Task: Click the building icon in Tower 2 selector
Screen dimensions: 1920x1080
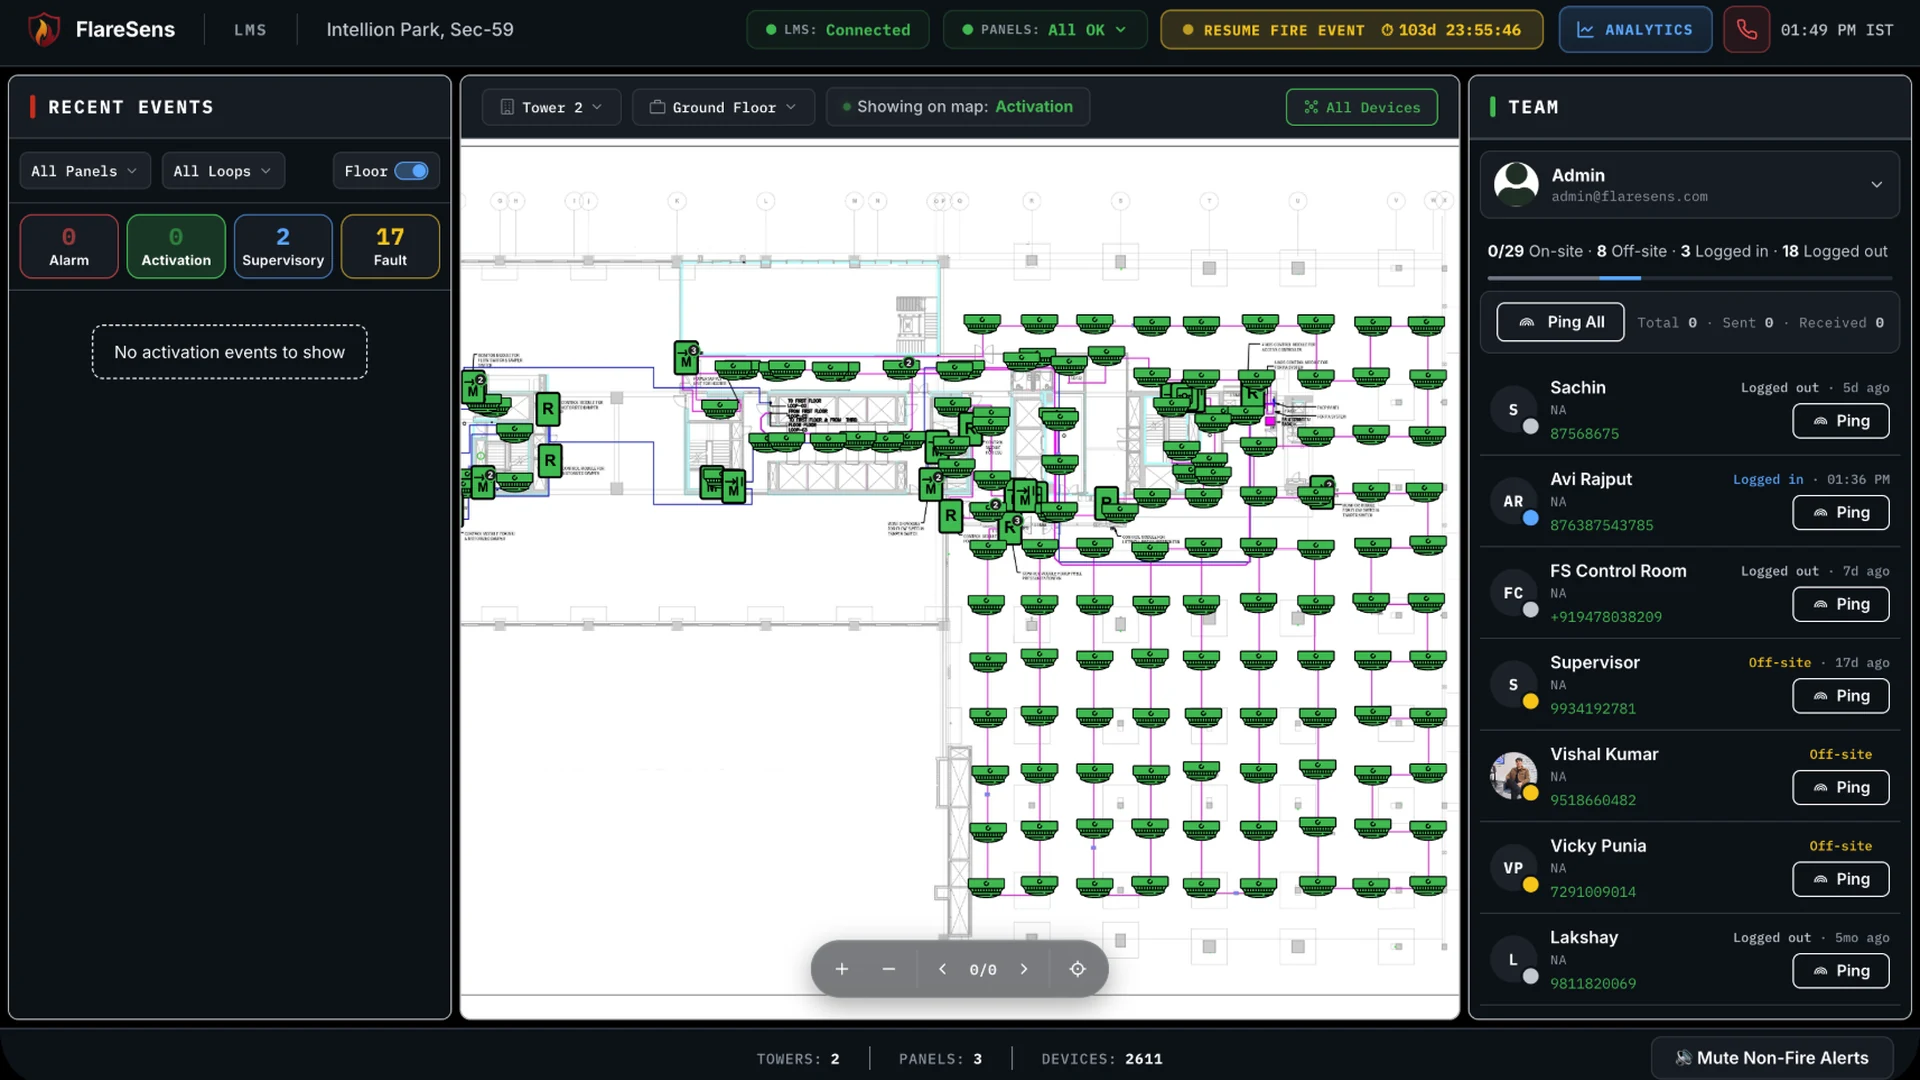Action: point(507,107)
